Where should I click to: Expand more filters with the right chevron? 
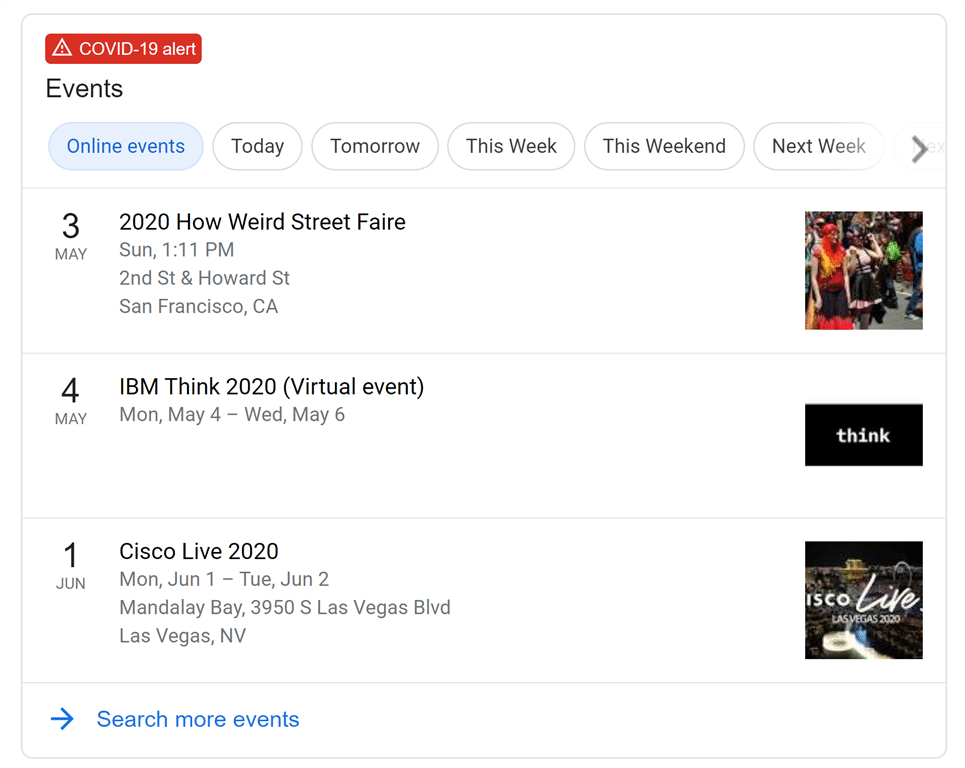click(x=919, y=148)
